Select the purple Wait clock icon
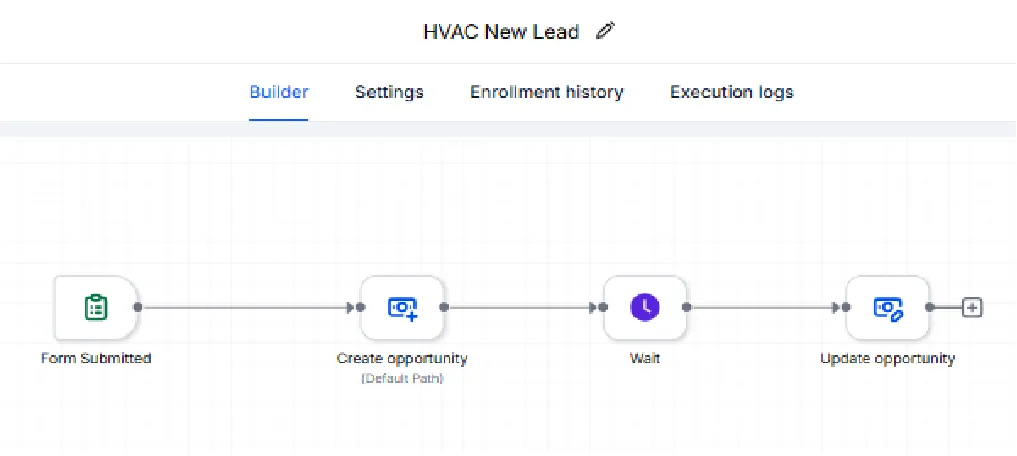 [645, 307]
